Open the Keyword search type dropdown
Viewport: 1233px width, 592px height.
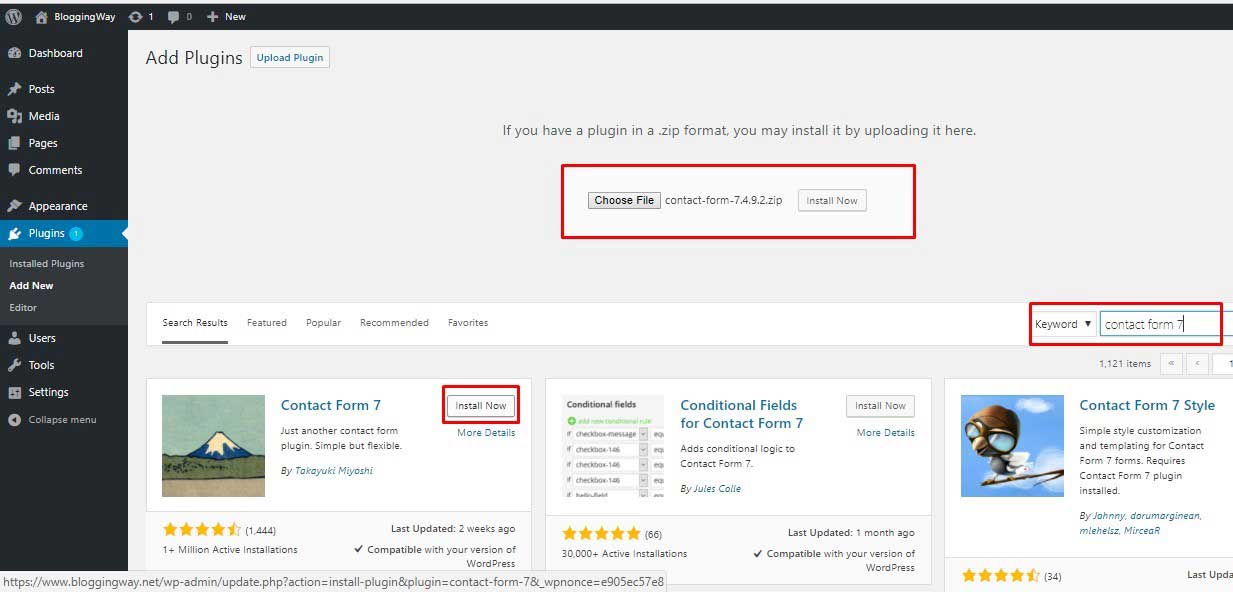pos(1063,324)
